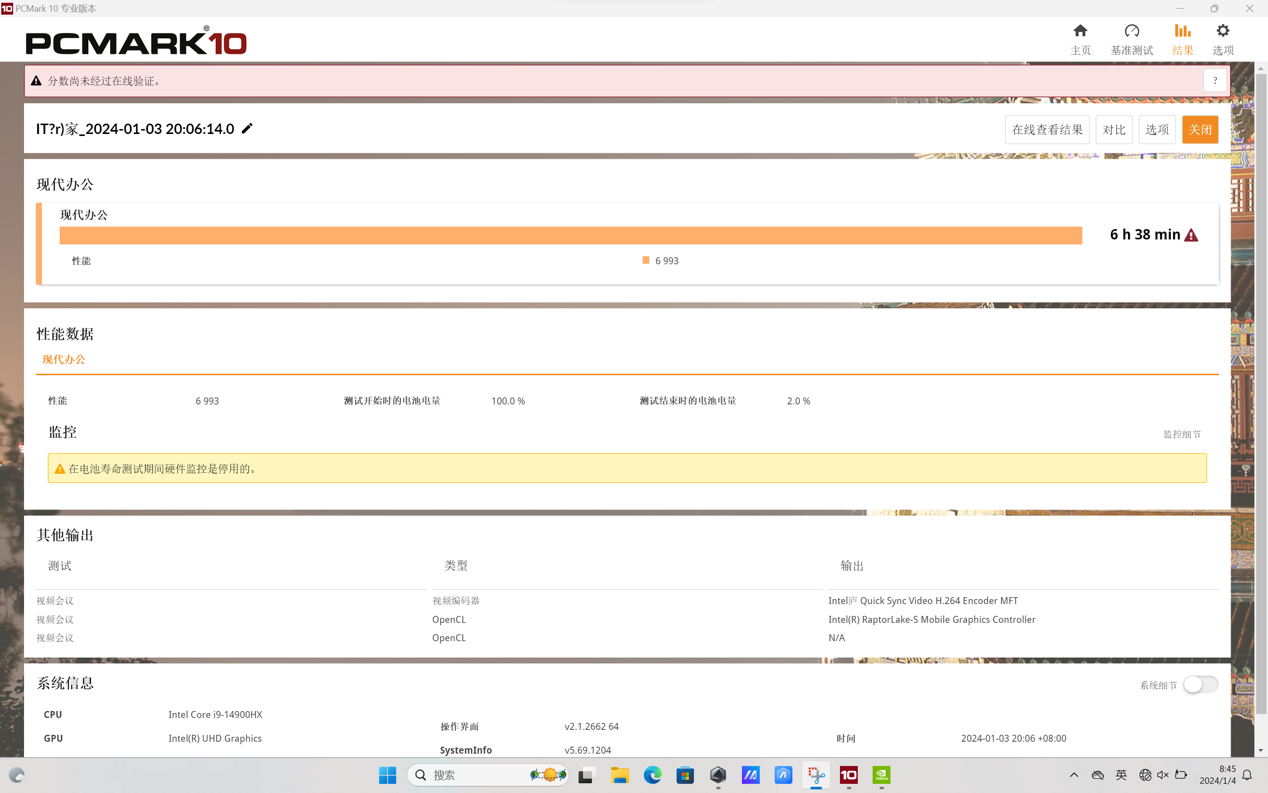
Task: Click the 对比 compare button
Action: 1113,130
